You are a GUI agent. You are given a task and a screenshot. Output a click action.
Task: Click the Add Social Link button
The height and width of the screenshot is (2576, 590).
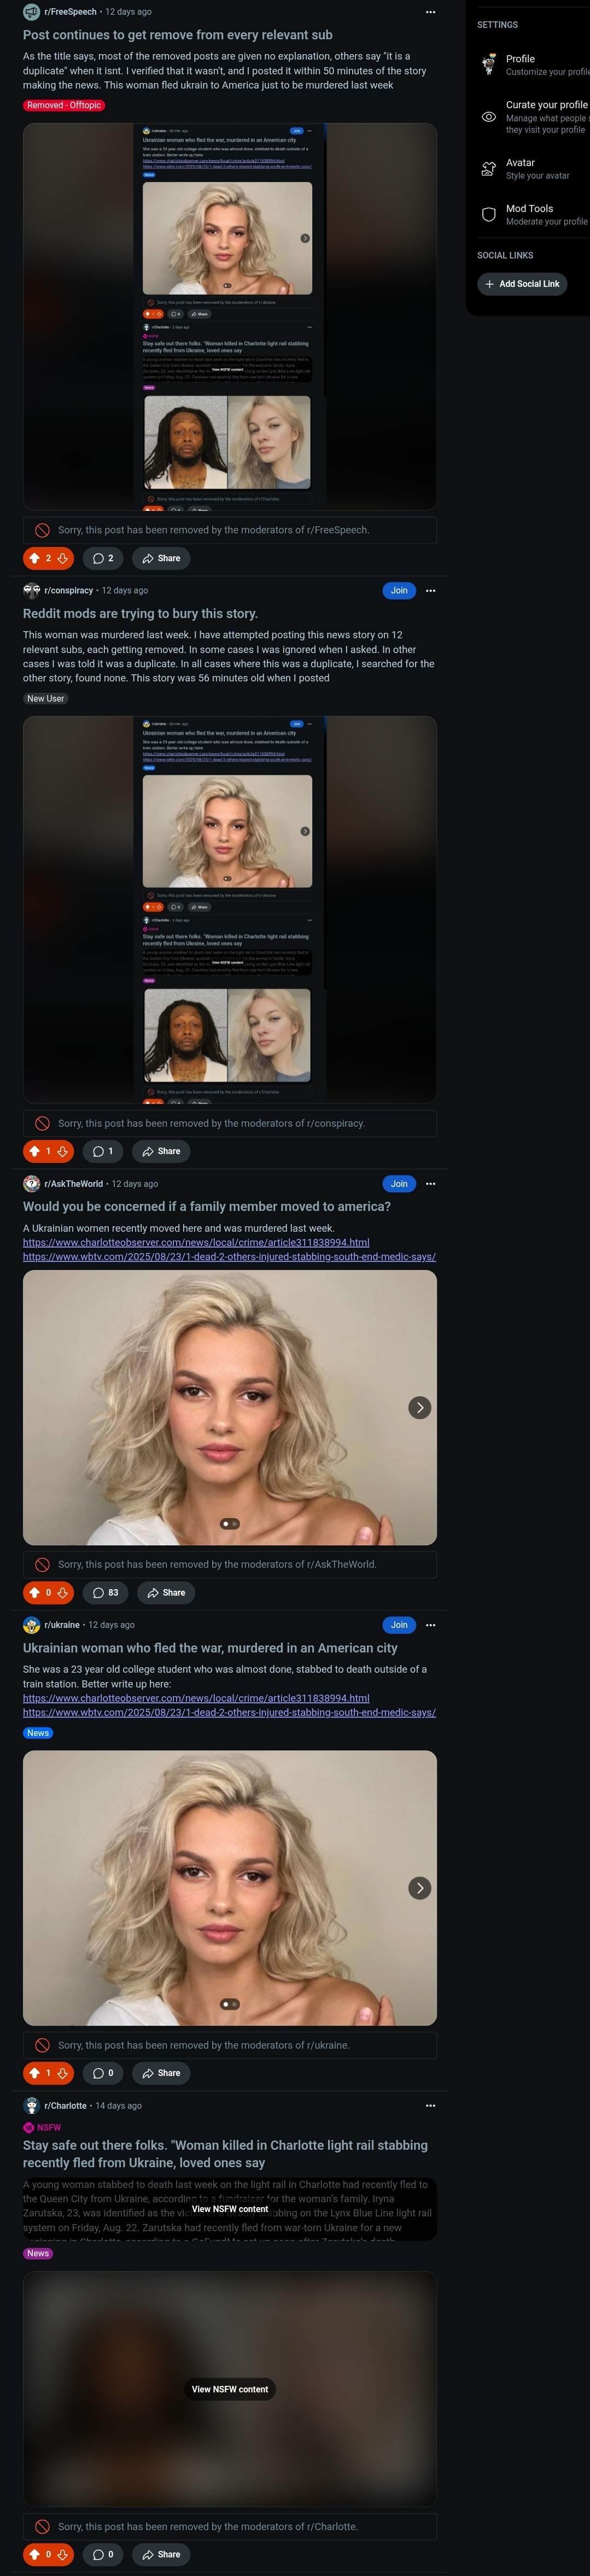coord(522,284)
